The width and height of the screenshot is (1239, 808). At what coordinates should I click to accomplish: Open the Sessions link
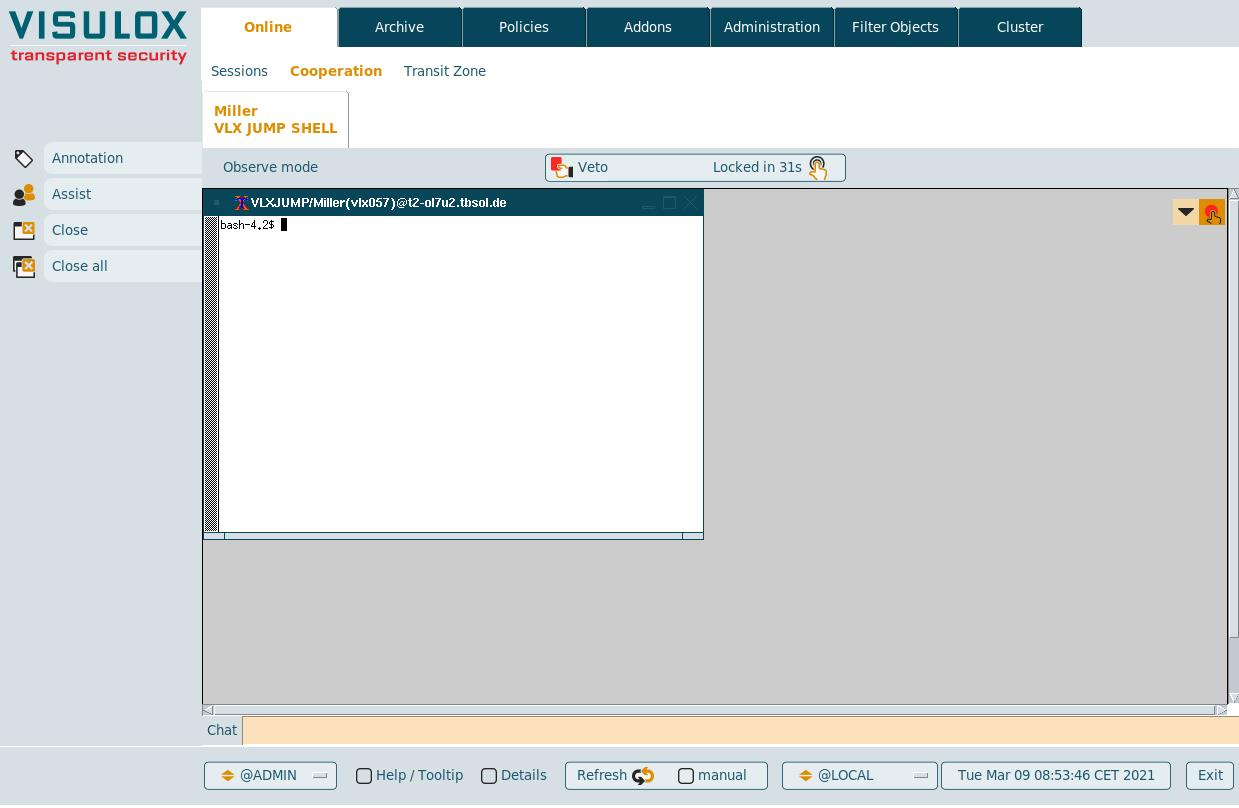click(239, 71)
